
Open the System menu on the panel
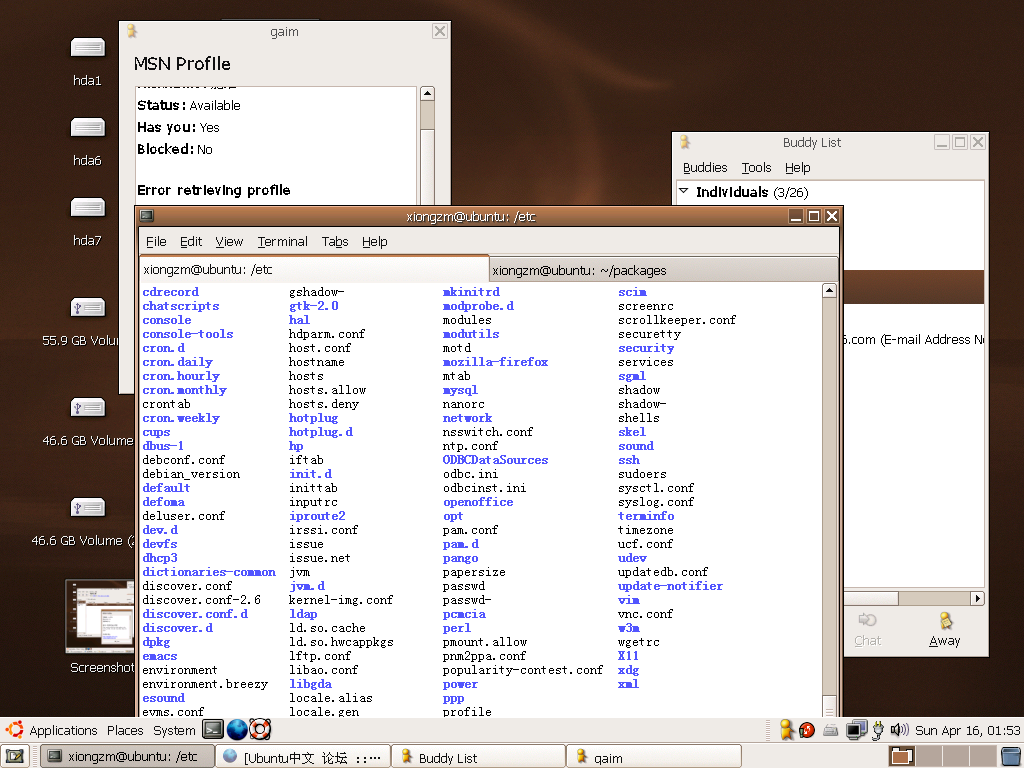click(x=174, y=730)
